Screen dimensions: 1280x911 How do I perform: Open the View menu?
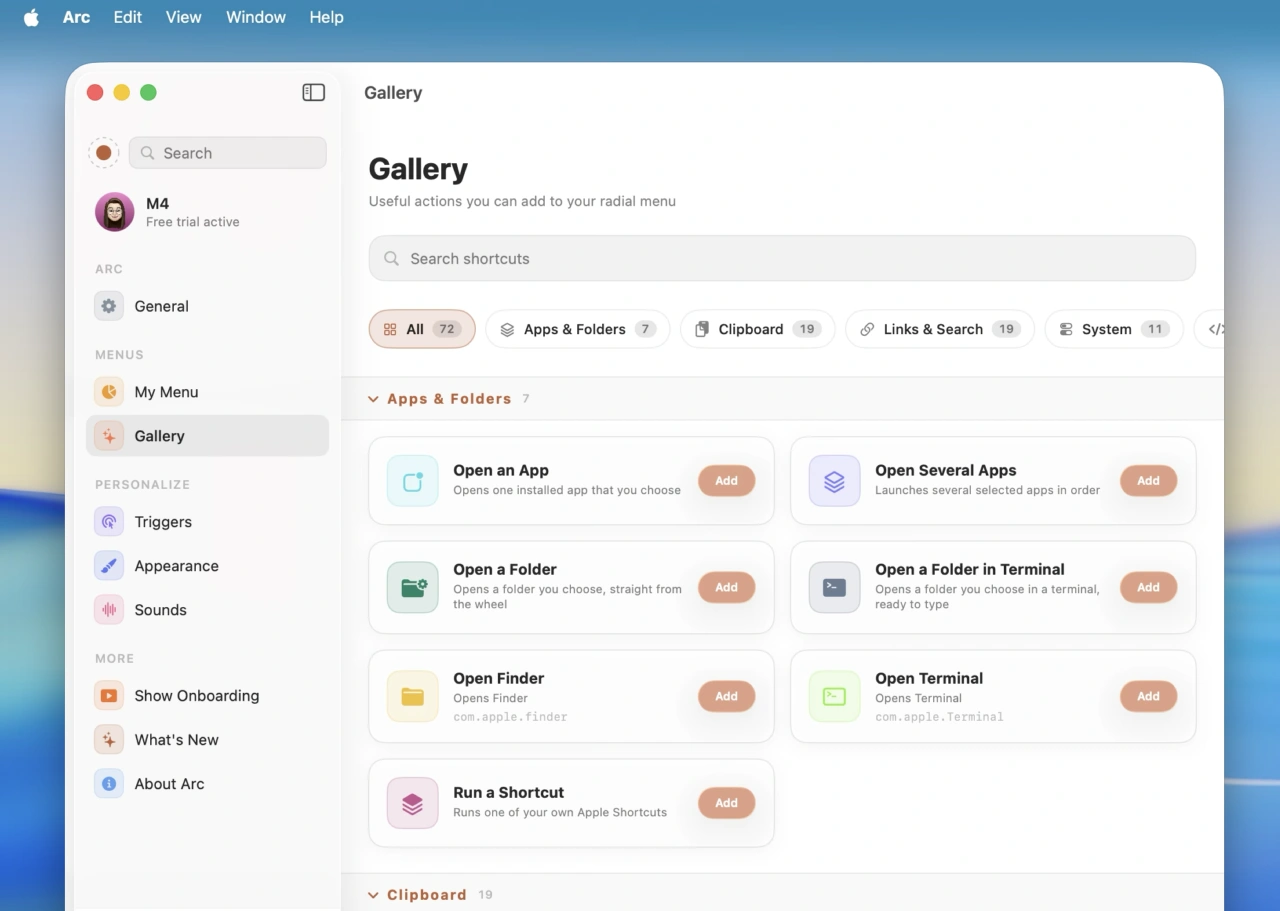(184, 17)
